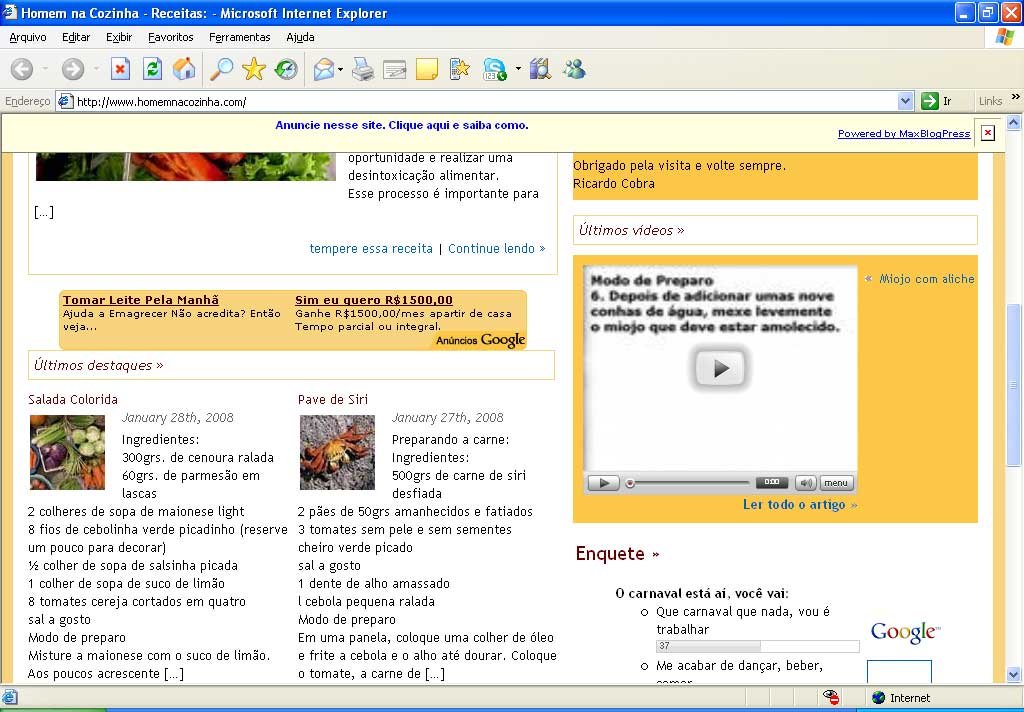
Task: Close the "Anuncie nesse site" banner
Action: tap(987, 133)
